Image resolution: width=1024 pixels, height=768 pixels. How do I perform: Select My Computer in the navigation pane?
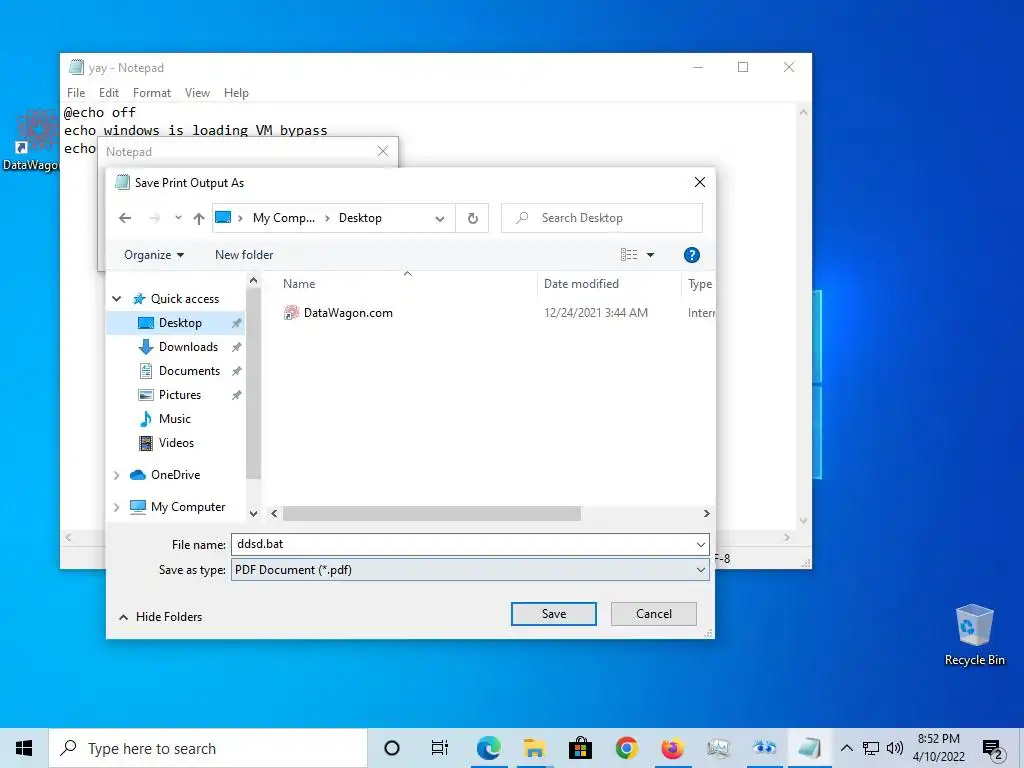pyautogui.click(x=187, y=507)
